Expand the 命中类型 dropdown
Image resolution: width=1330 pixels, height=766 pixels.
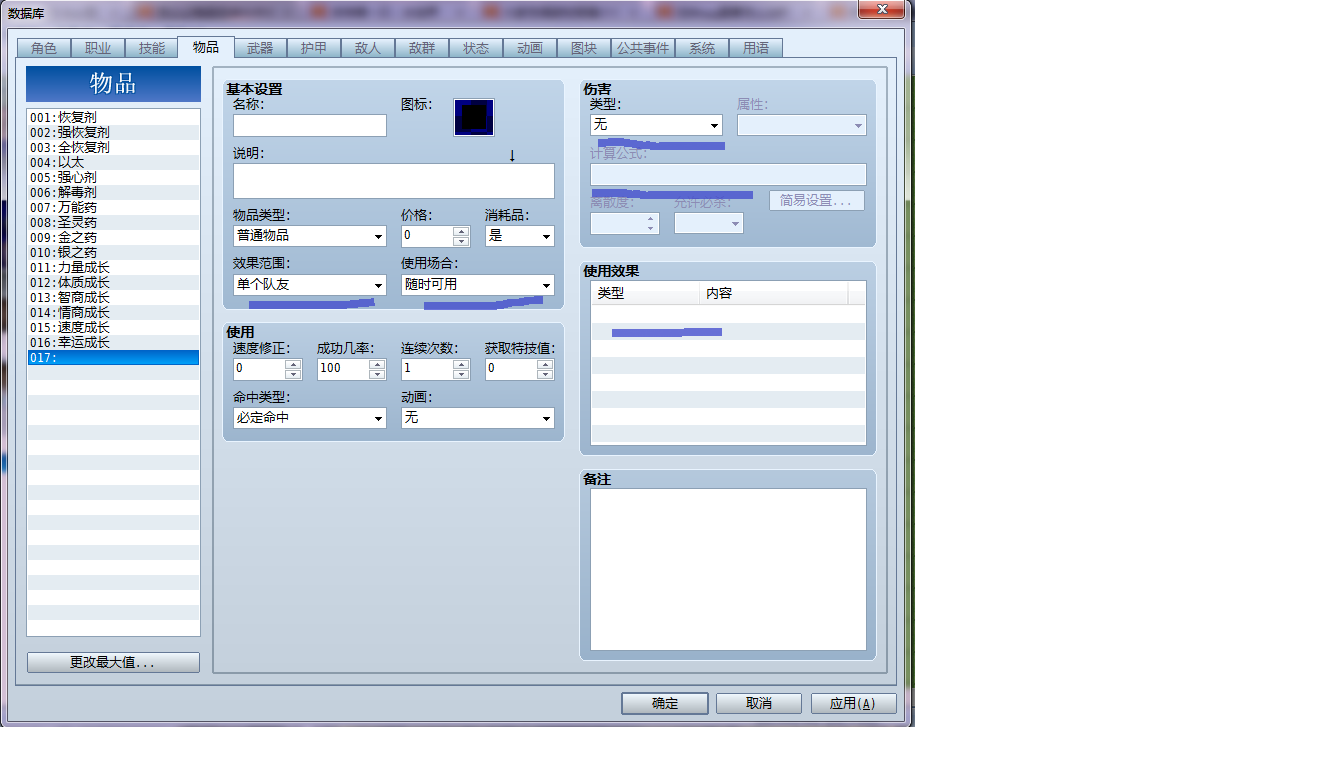pyautogui.click(x=310, y=418)
